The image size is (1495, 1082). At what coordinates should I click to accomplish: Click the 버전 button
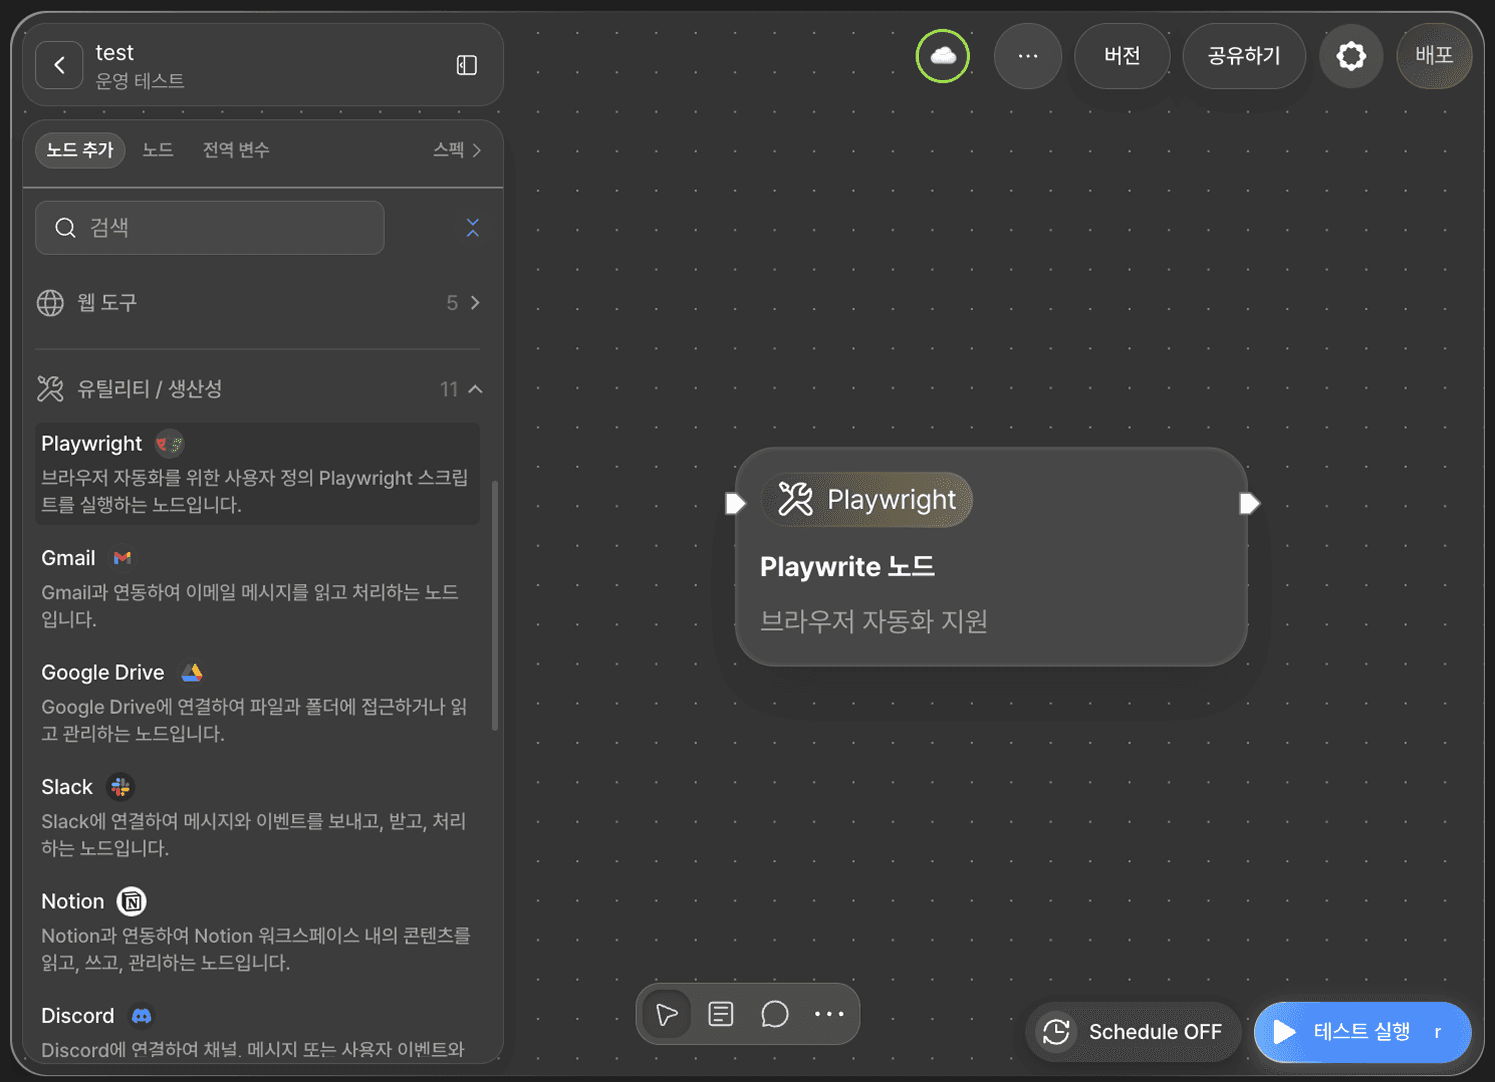(1122, 56)
